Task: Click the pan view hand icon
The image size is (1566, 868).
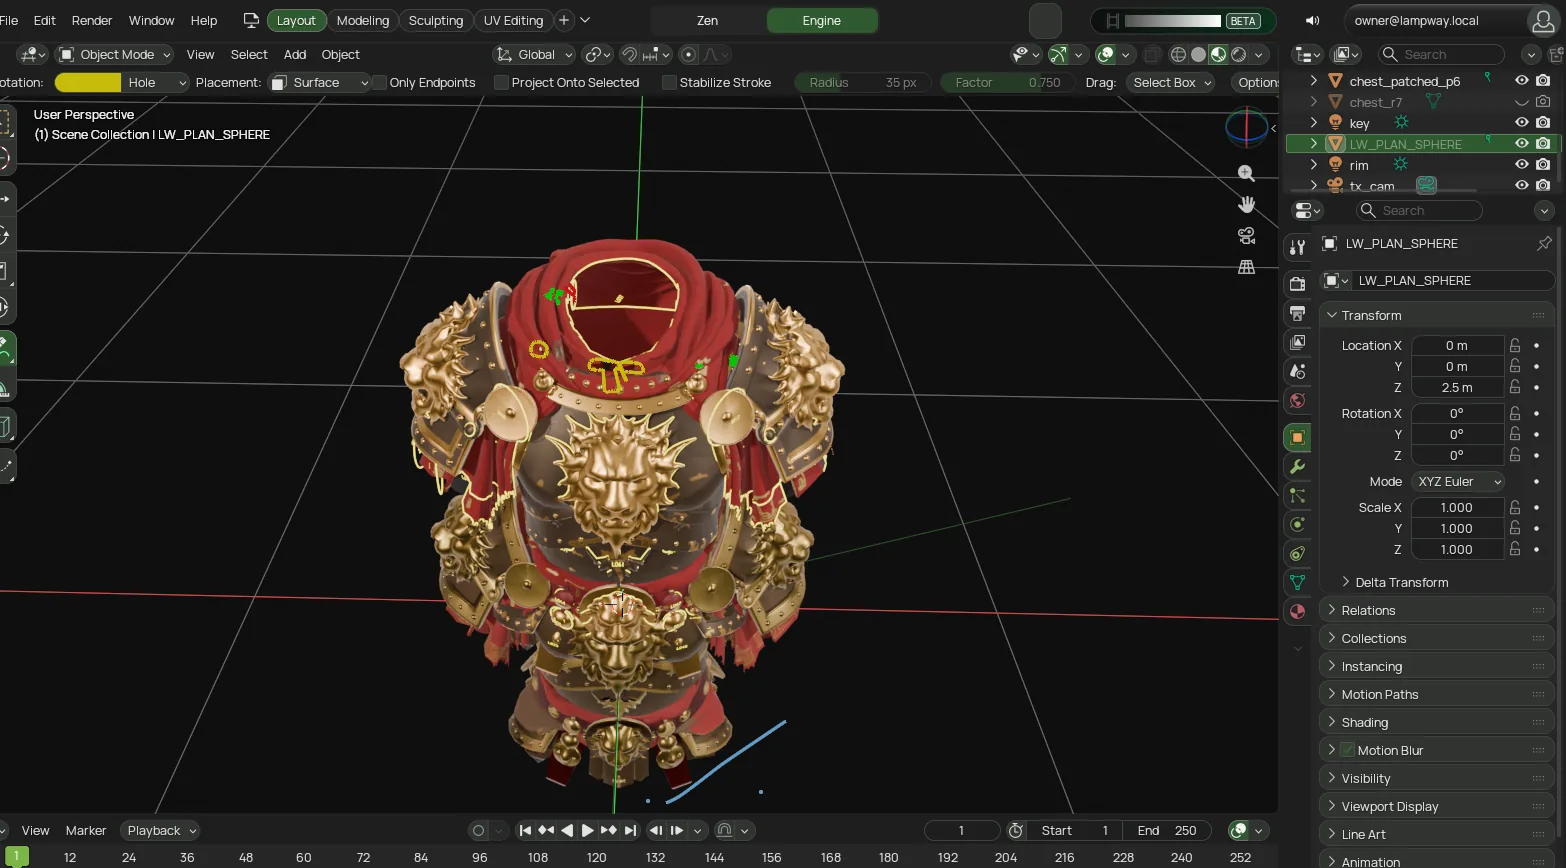Action: 1246,204
